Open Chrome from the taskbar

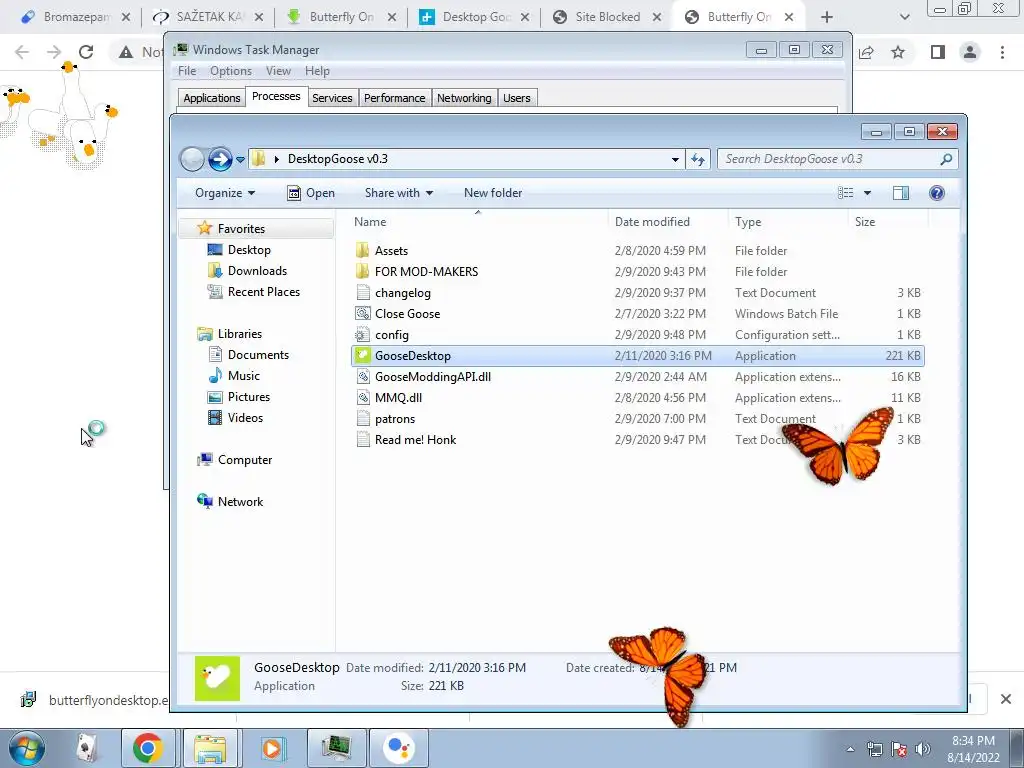[148, 748]
